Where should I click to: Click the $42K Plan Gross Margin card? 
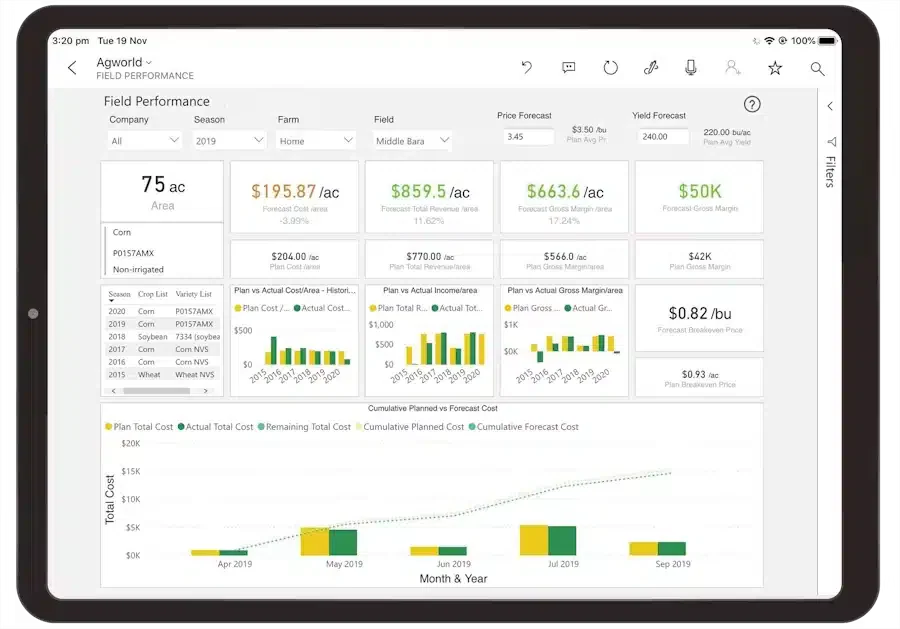pos(699,260)
